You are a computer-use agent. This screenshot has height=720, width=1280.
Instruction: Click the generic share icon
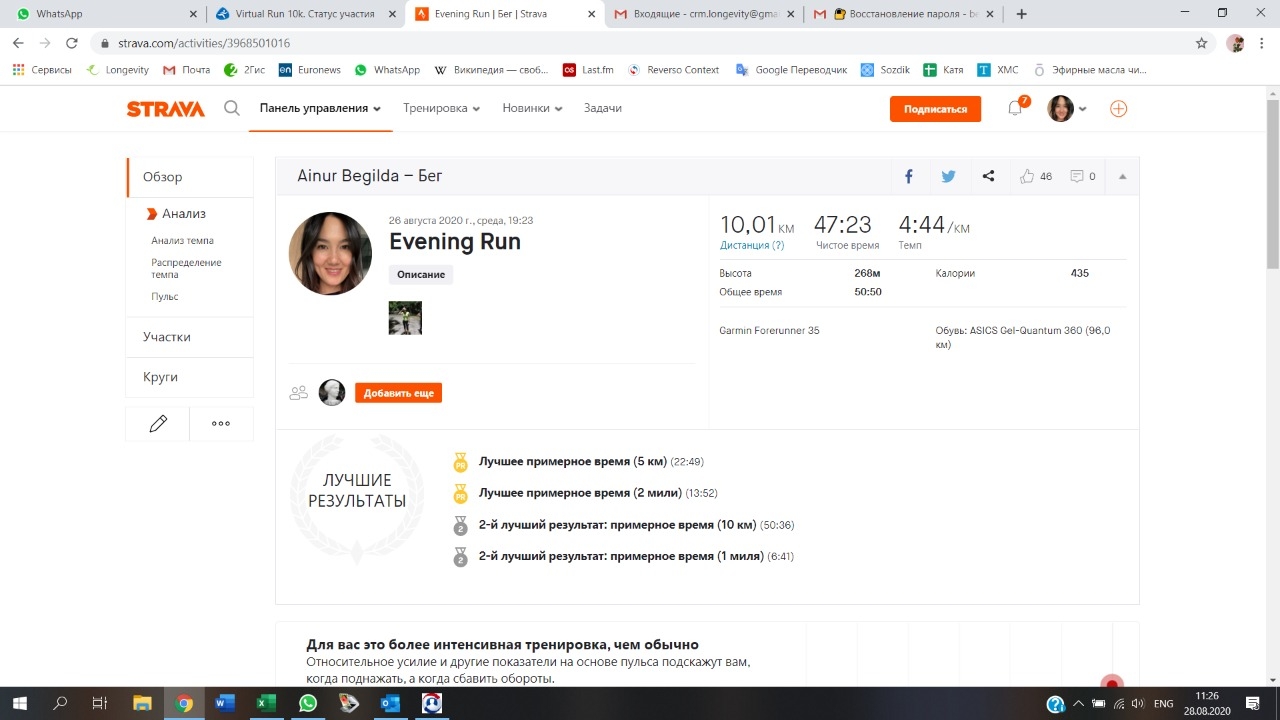[988, 176]
